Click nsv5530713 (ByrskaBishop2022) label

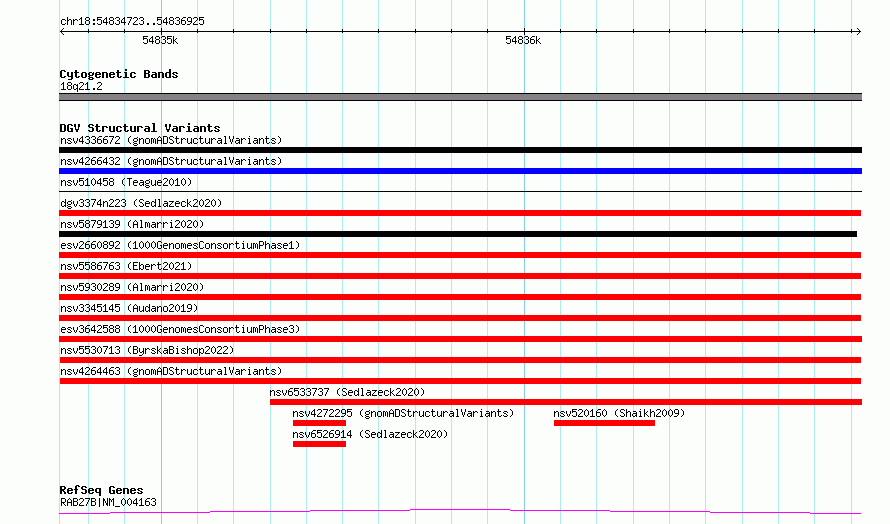tap(147, 350)
